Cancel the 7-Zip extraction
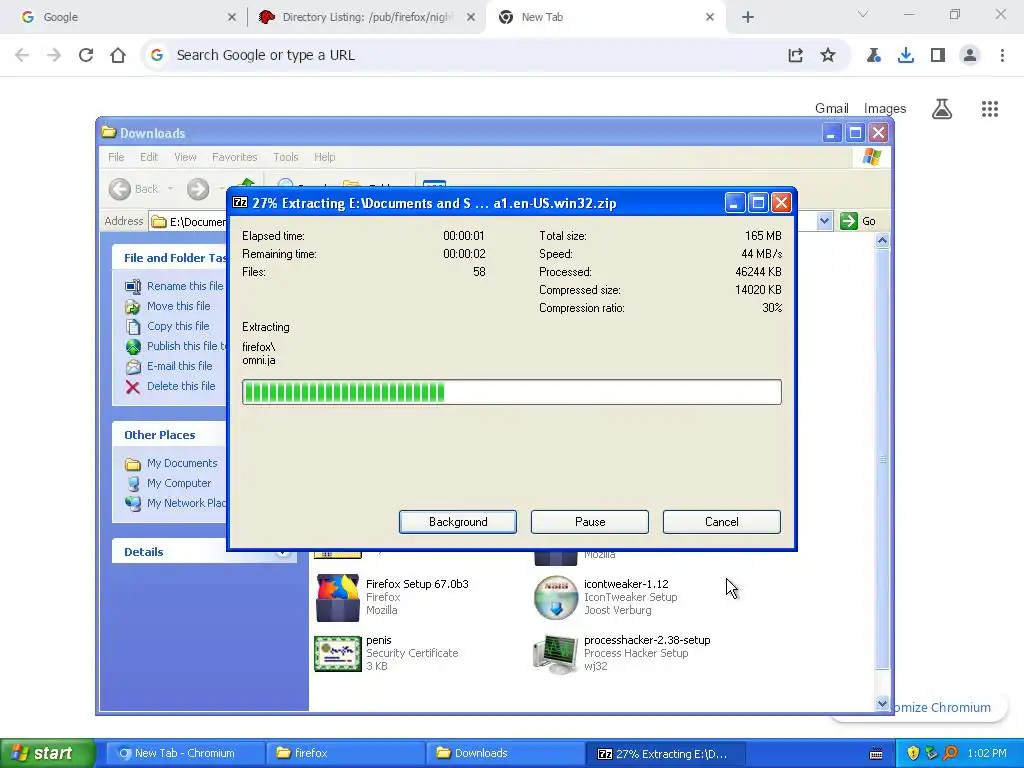 tap(722, 522)
